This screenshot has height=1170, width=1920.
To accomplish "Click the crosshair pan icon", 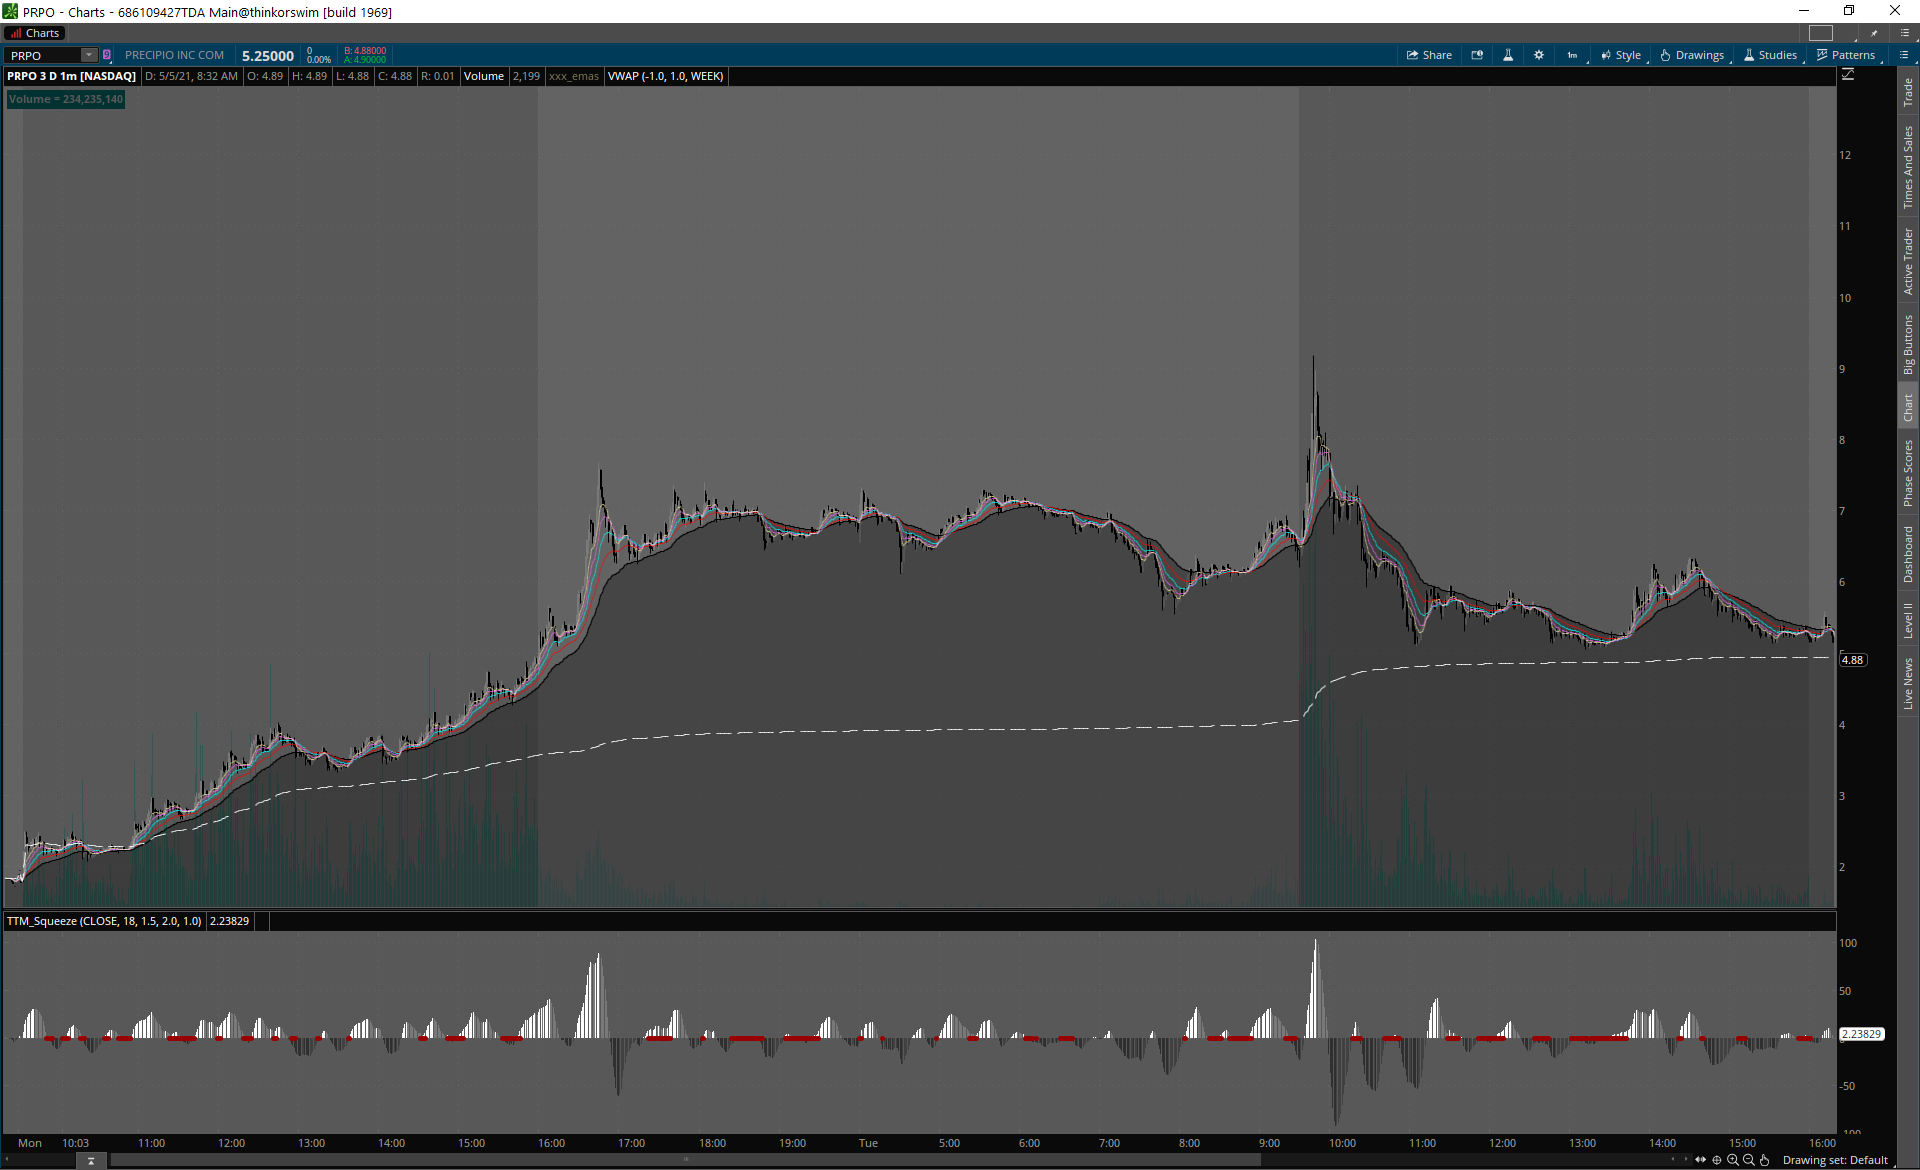I will click(x=1717, y=1160).
